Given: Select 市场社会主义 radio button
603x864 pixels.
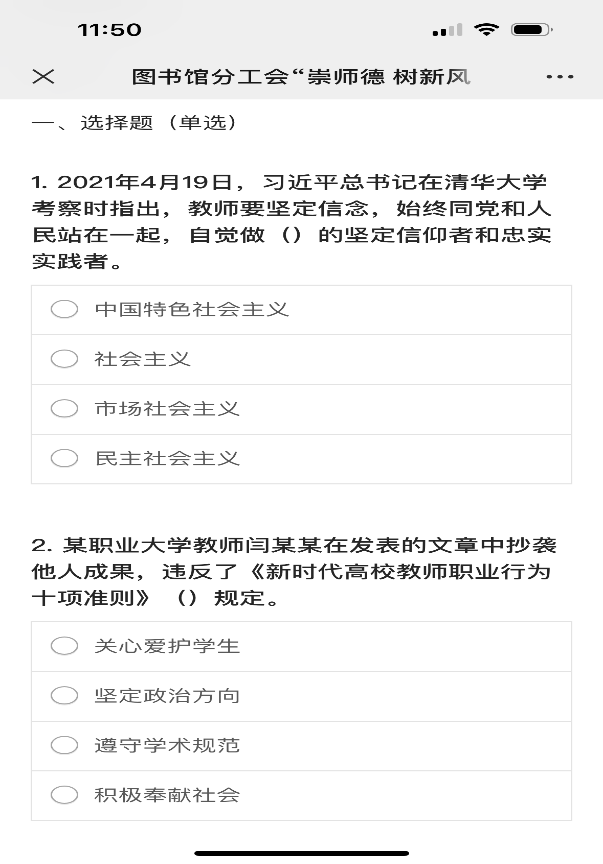Looking at the screenshot, I should pyautogui.click(x=64, y=409).
